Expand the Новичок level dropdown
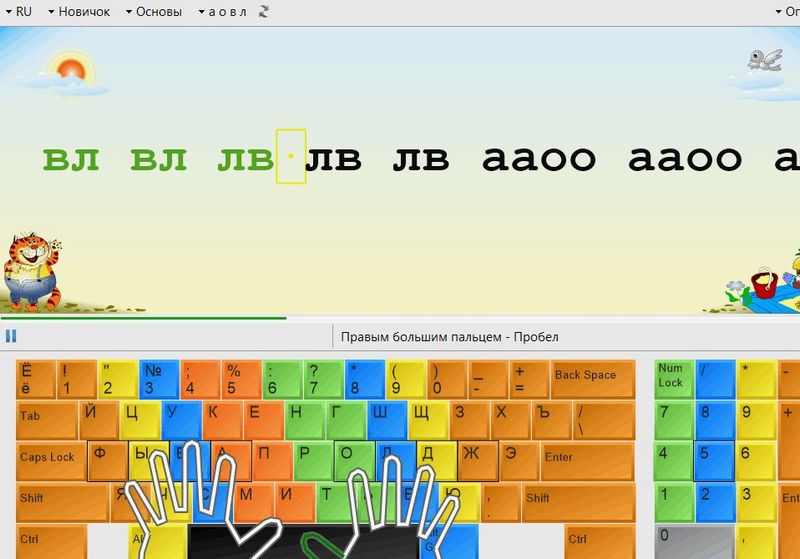800x559 pixels. [x=78, y=12]
